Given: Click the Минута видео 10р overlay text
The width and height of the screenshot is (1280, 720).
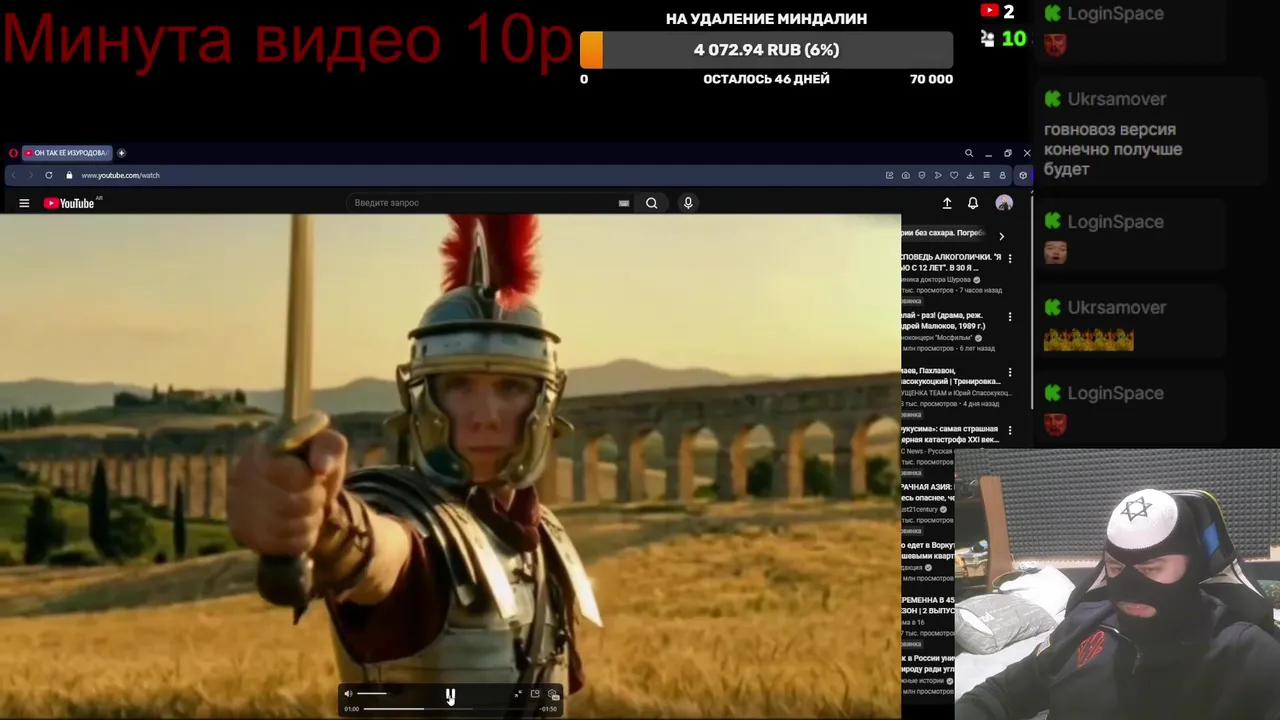Looking at the screenshot, I should pyautogui.click(x=288, y=40).
